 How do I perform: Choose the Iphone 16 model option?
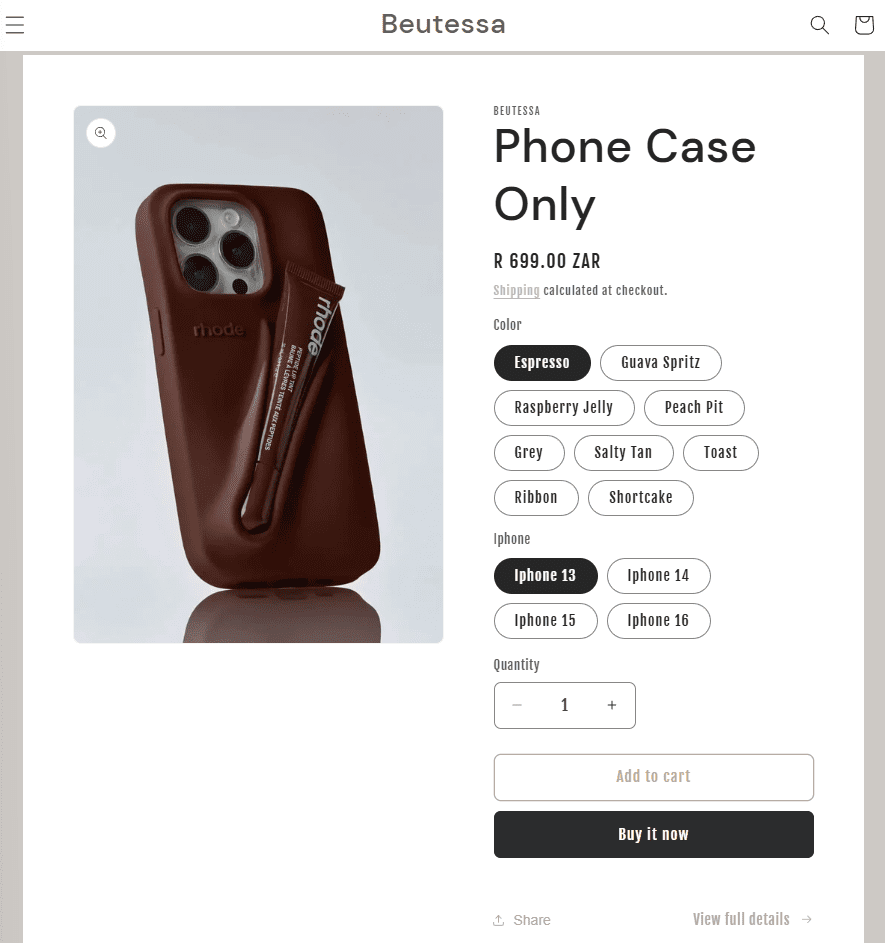pos(658,621)
